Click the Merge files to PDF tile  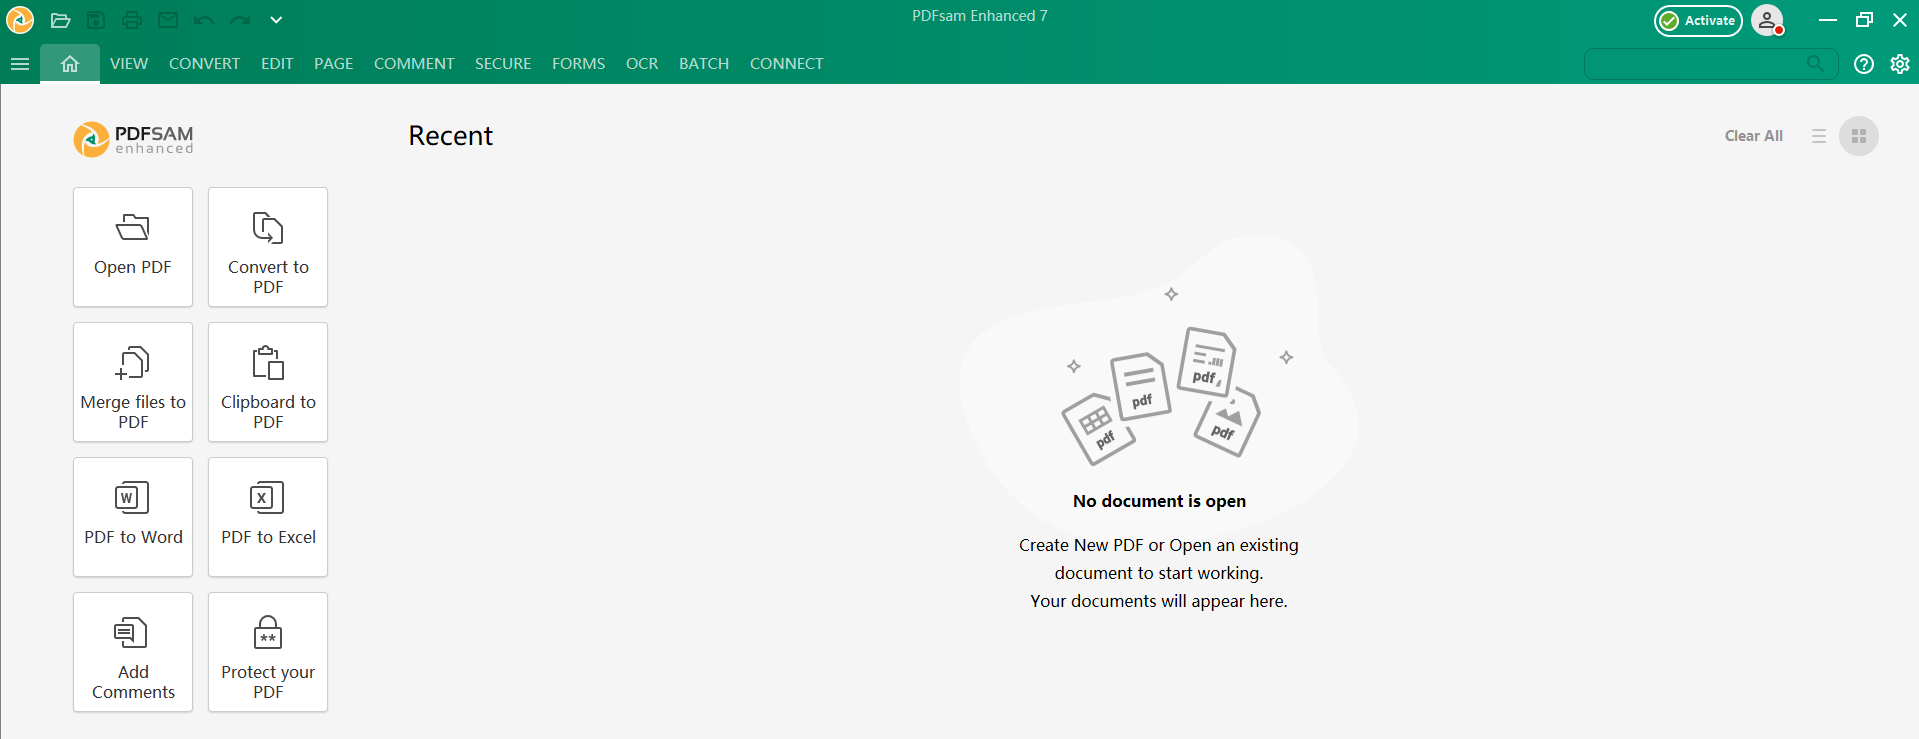click(133, 382)
